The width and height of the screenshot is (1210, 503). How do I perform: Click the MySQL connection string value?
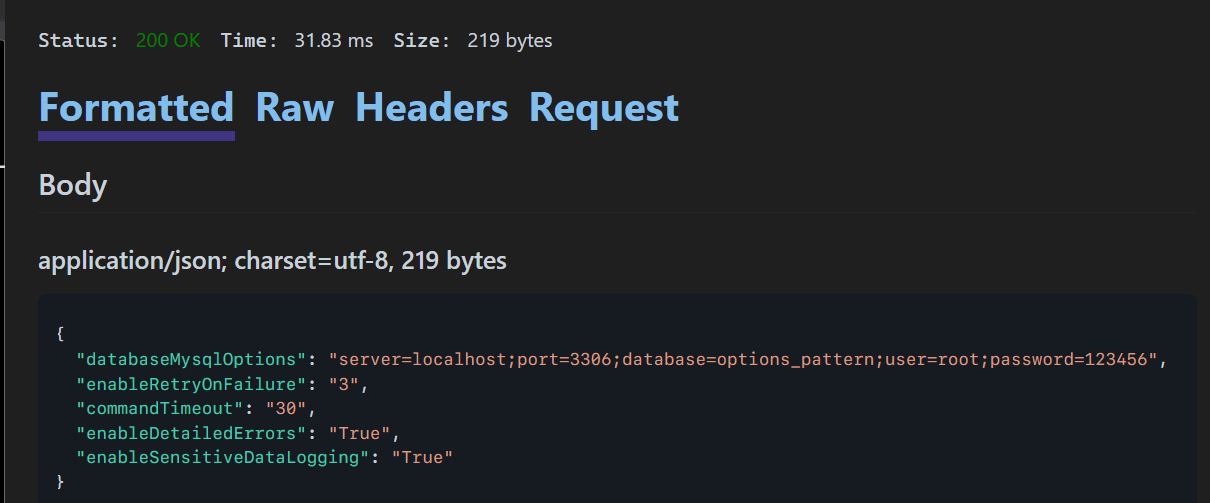pos(743,358)
